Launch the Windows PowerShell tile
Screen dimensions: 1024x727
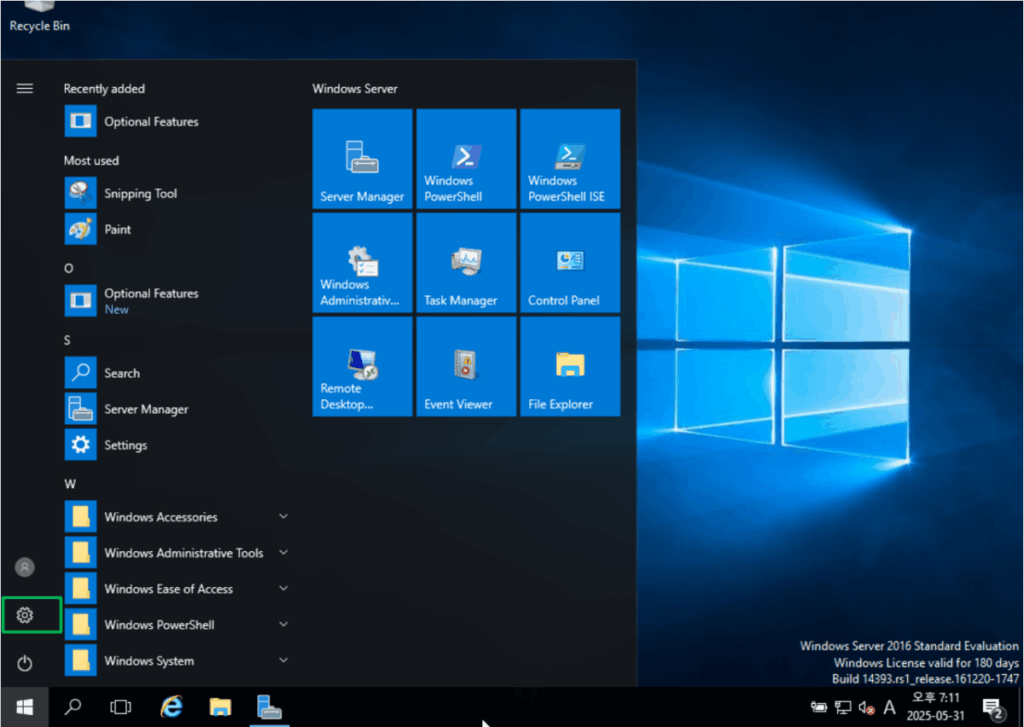pos(466,158)
